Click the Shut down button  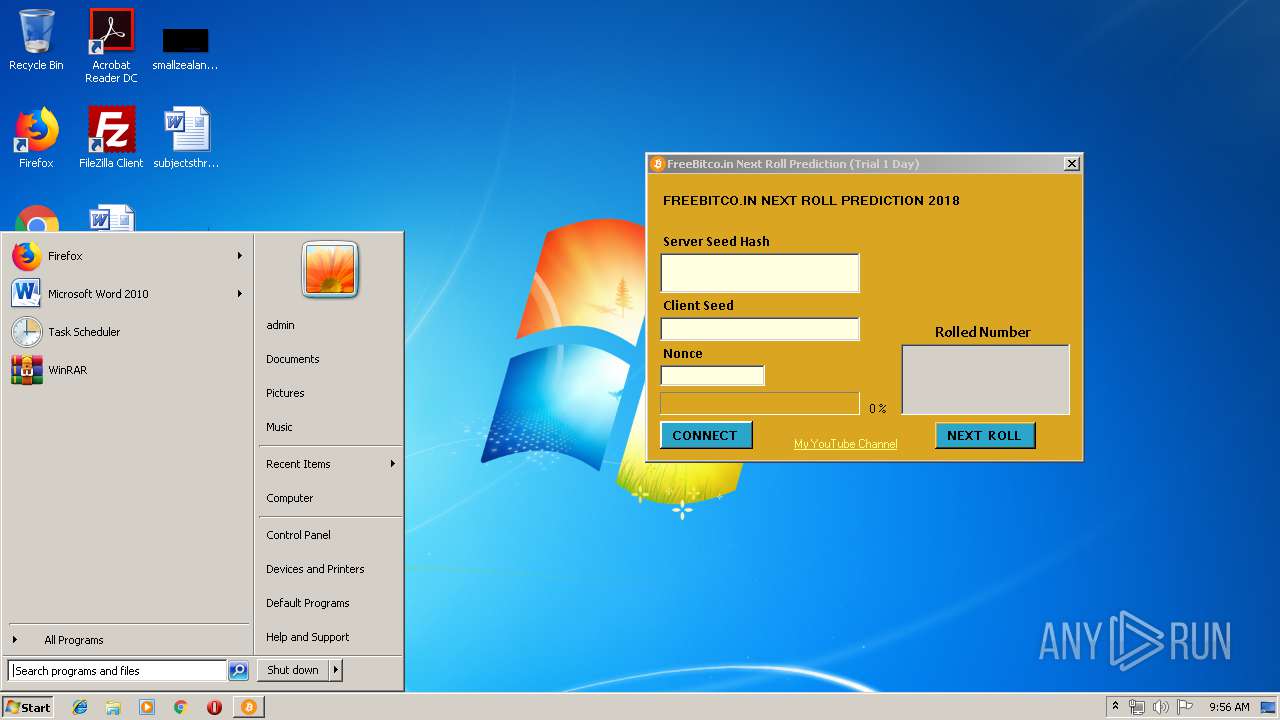pos(293,670)
